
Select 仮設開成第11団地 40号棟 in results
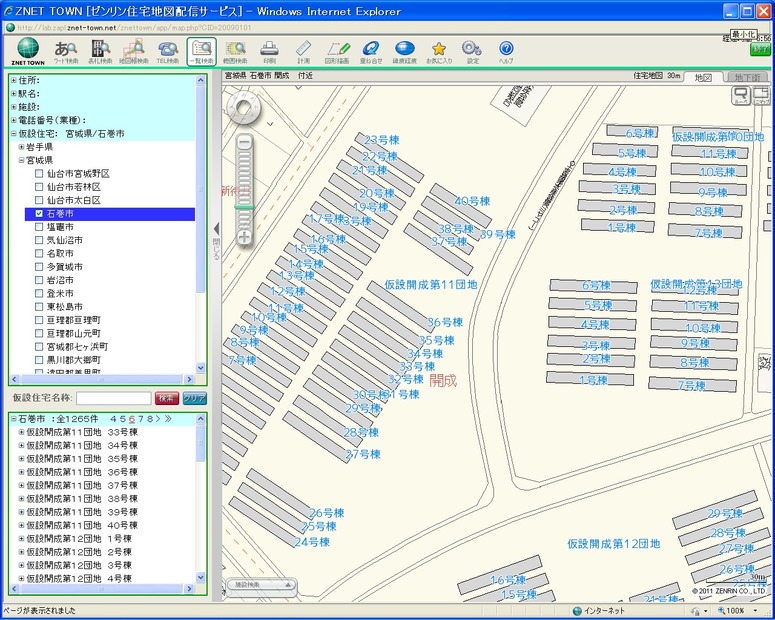point(82,526)
